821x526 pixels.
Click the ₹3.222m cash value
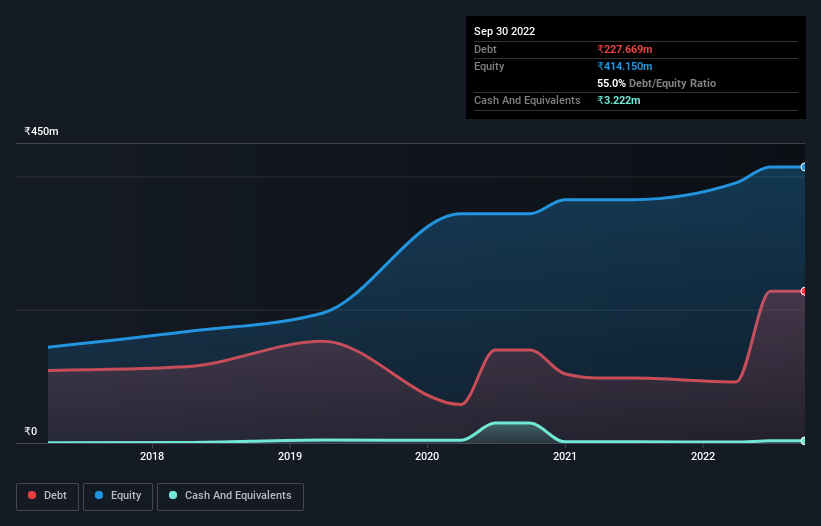618,100
